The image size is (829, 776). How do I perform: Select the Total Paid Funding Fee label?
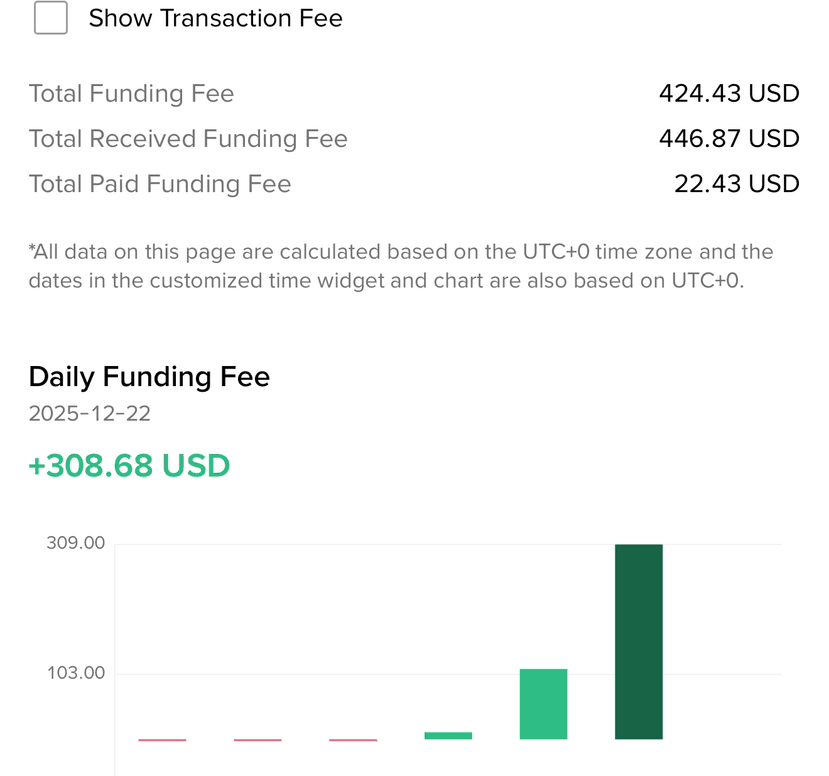(x=160, y=184)
